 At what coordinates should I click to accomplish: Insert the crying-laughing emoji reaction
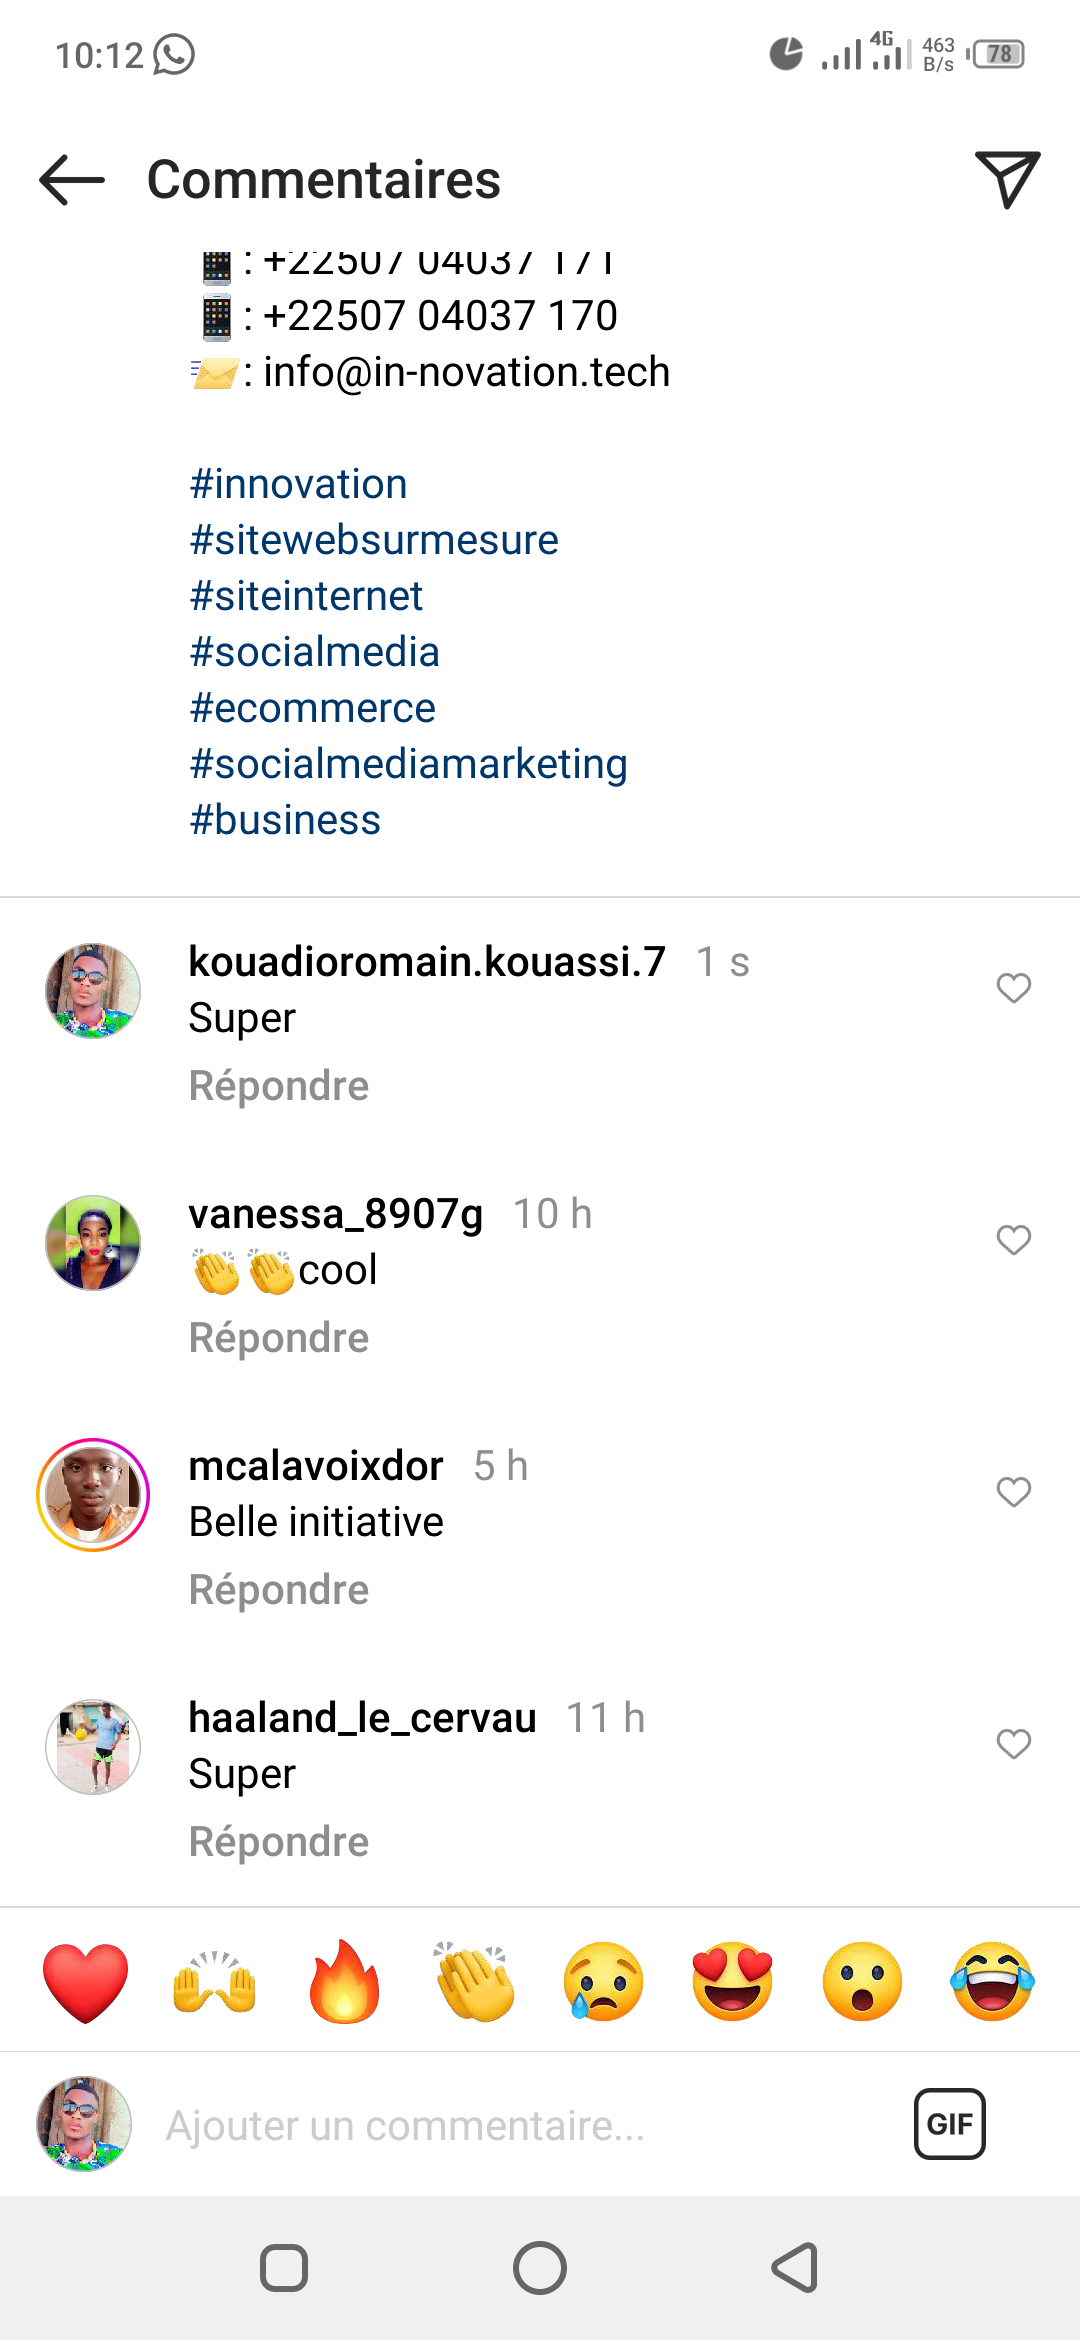click(x=992, y=1982)
